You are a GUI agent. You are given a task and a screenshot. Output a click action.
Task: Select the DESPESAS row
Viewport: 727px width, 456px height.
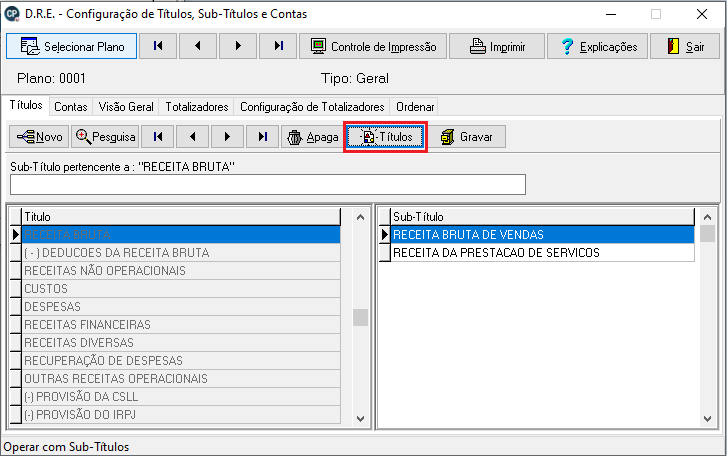click(x=181, y=307)
